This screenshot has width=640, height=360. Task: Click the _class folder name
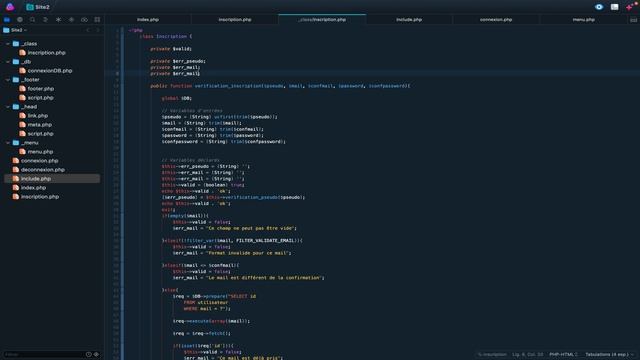pyautogui.click(x=29, y=44)
